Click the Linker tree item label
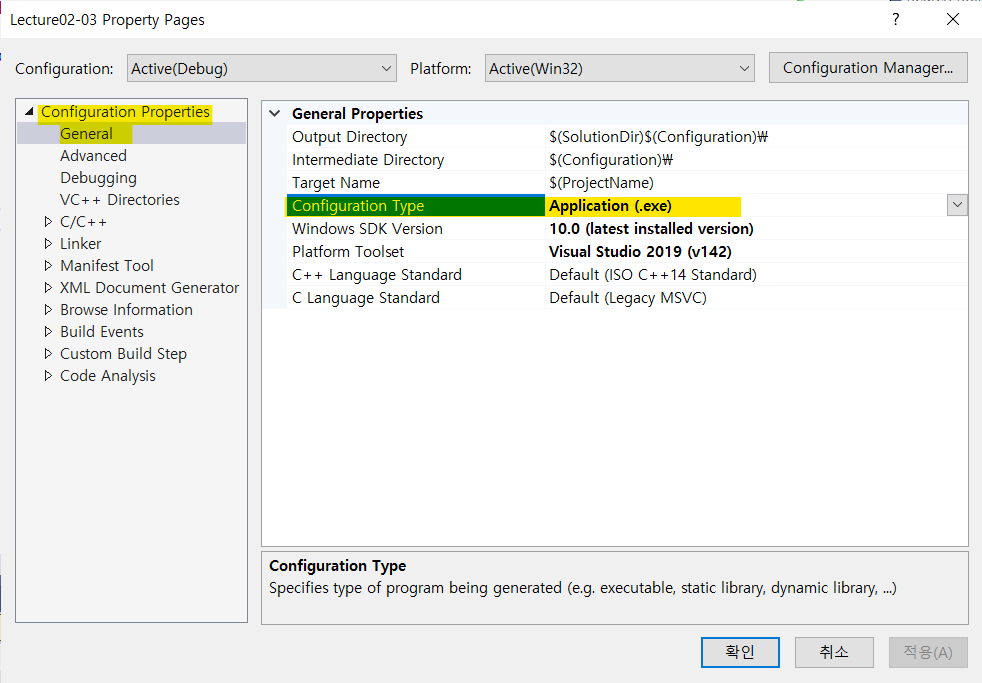 coord(80,244)
